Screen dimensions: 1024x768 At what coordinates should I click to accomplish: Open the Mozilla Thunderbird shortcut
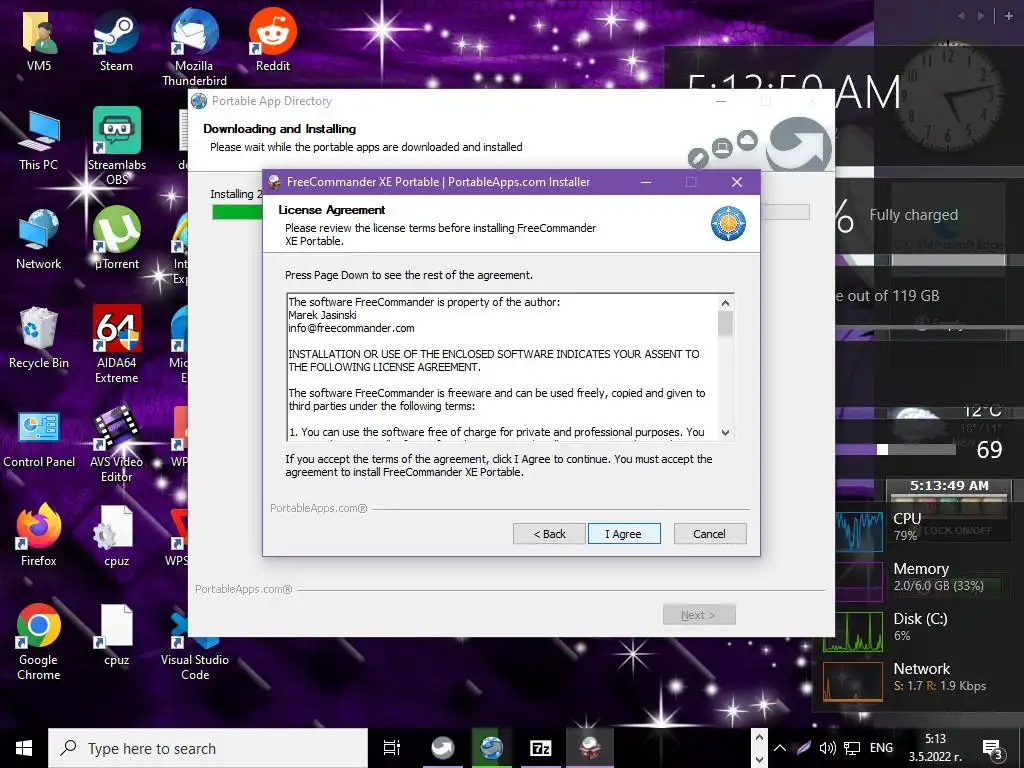(x=194, y=47)
